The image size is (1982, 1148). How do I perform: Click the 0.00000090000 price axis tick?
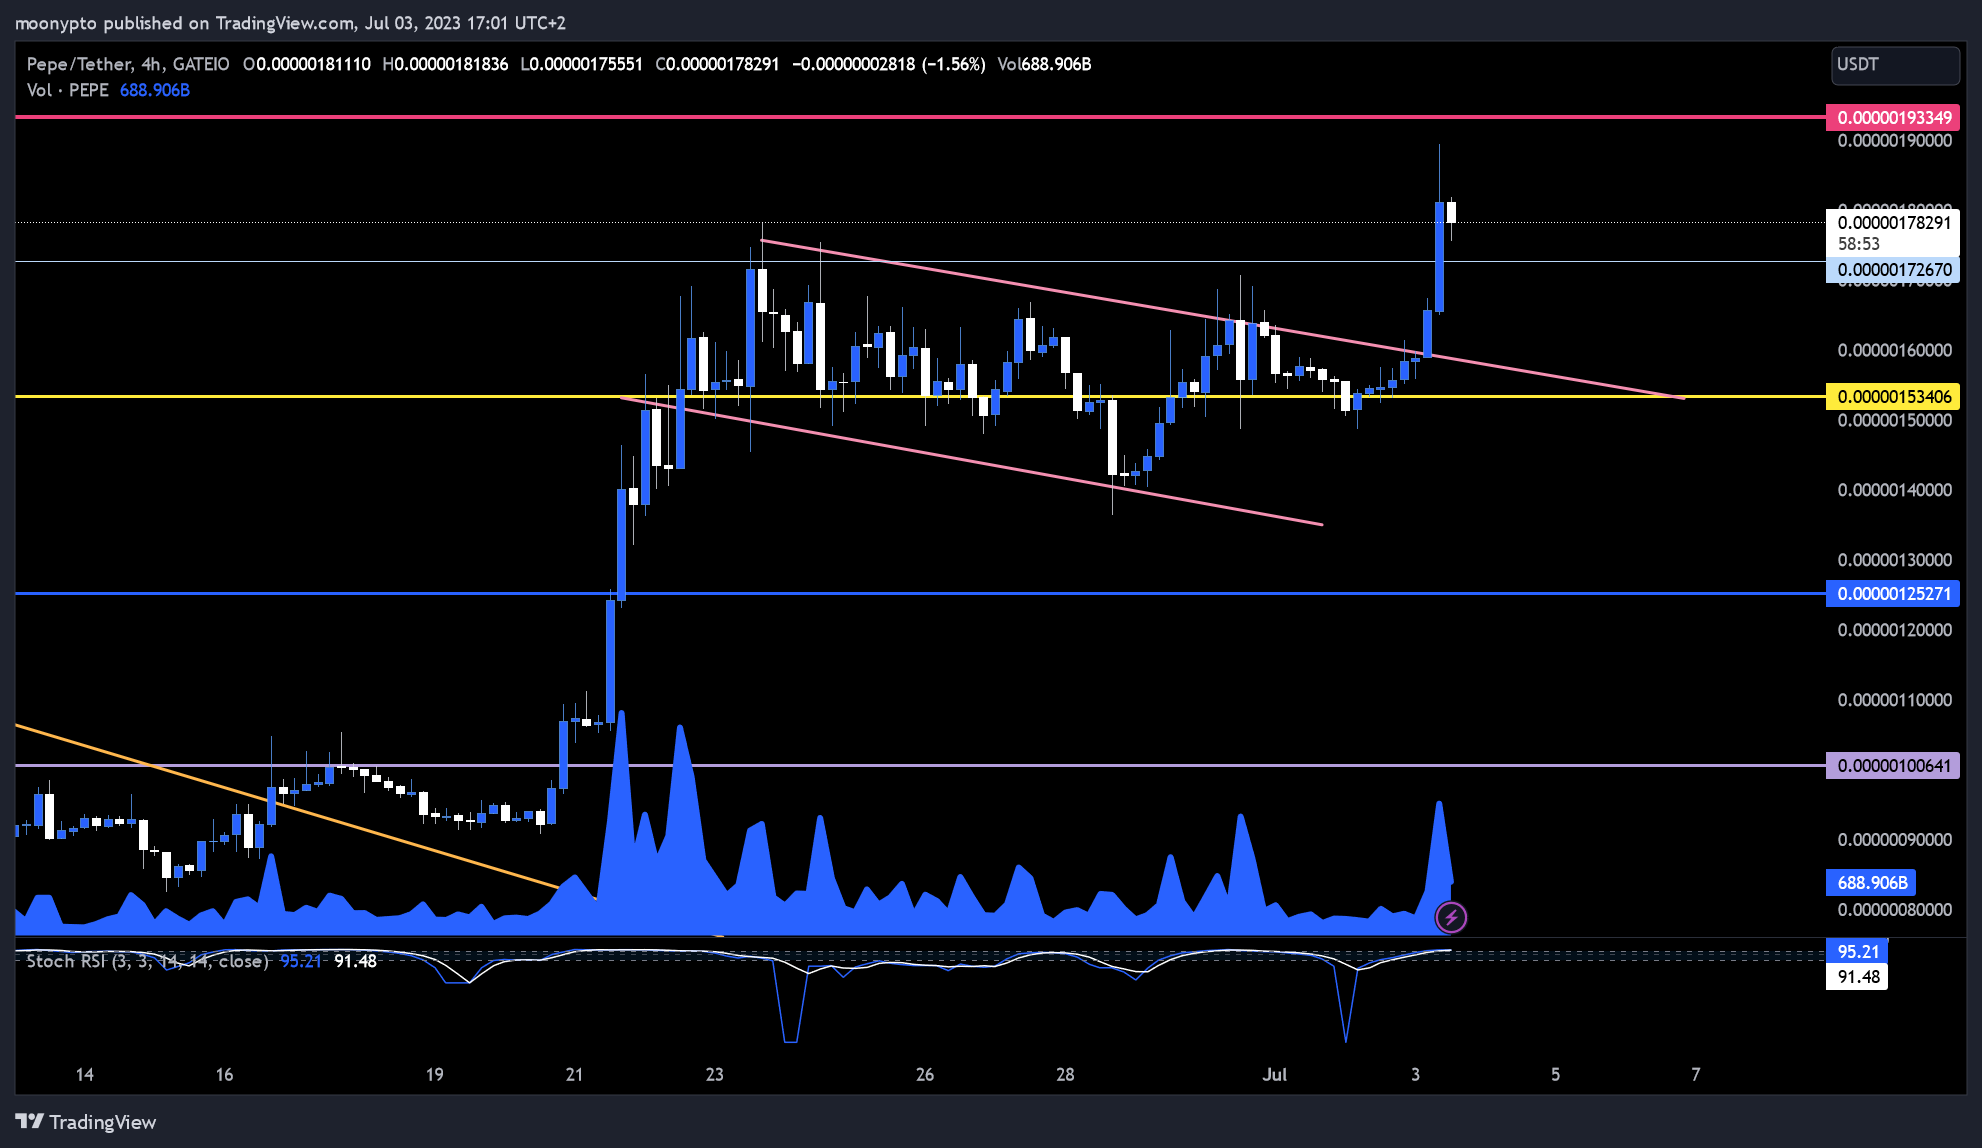(x=1894, y=840)
